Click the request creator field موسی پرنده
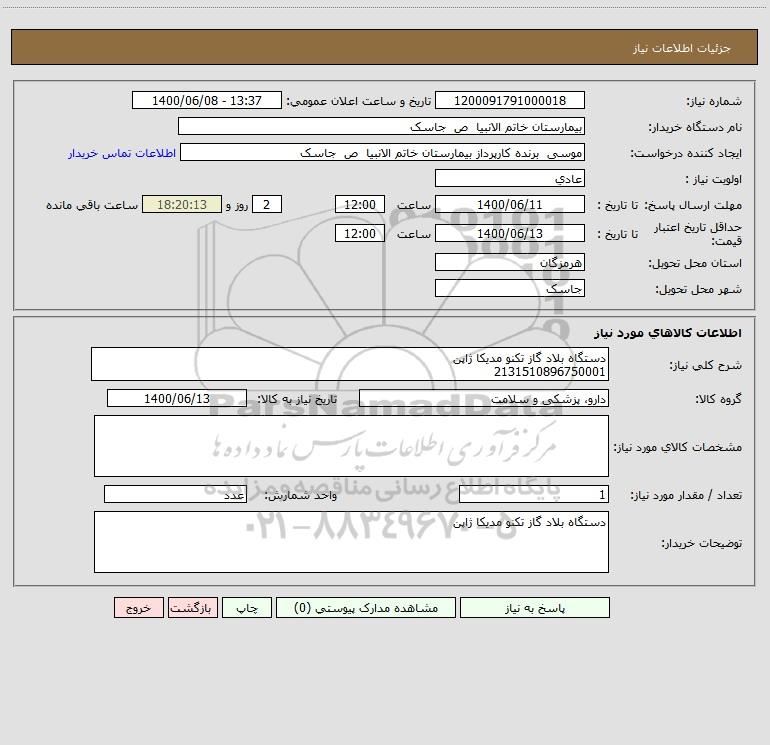 pyautogui.click(x=383, y=152)
